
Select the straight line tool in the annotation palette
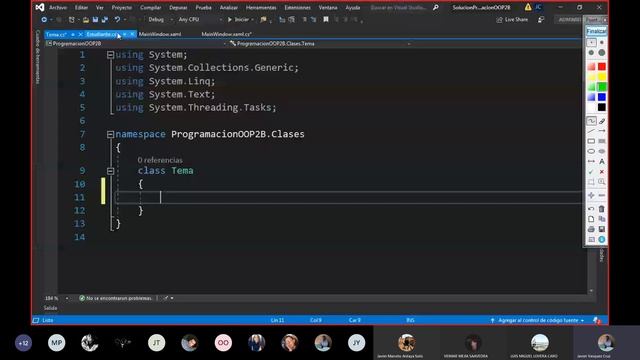coord(591,131)
